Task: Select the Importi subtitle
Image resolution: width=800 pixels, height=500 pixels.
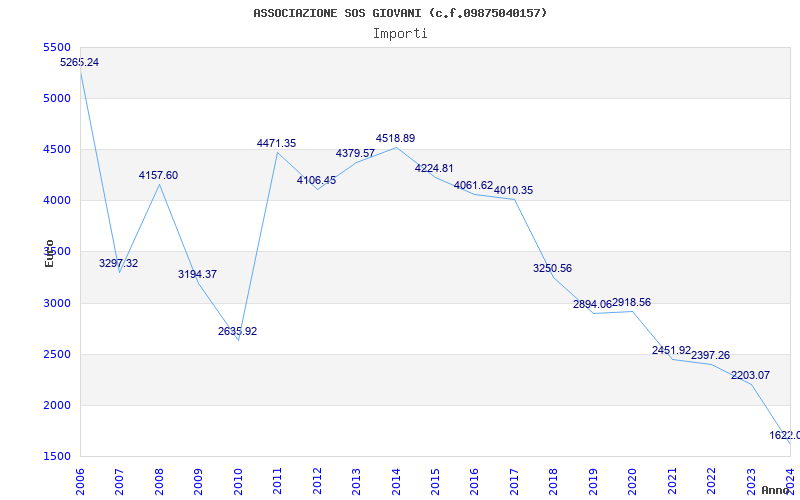Action: tap(400, 34)
